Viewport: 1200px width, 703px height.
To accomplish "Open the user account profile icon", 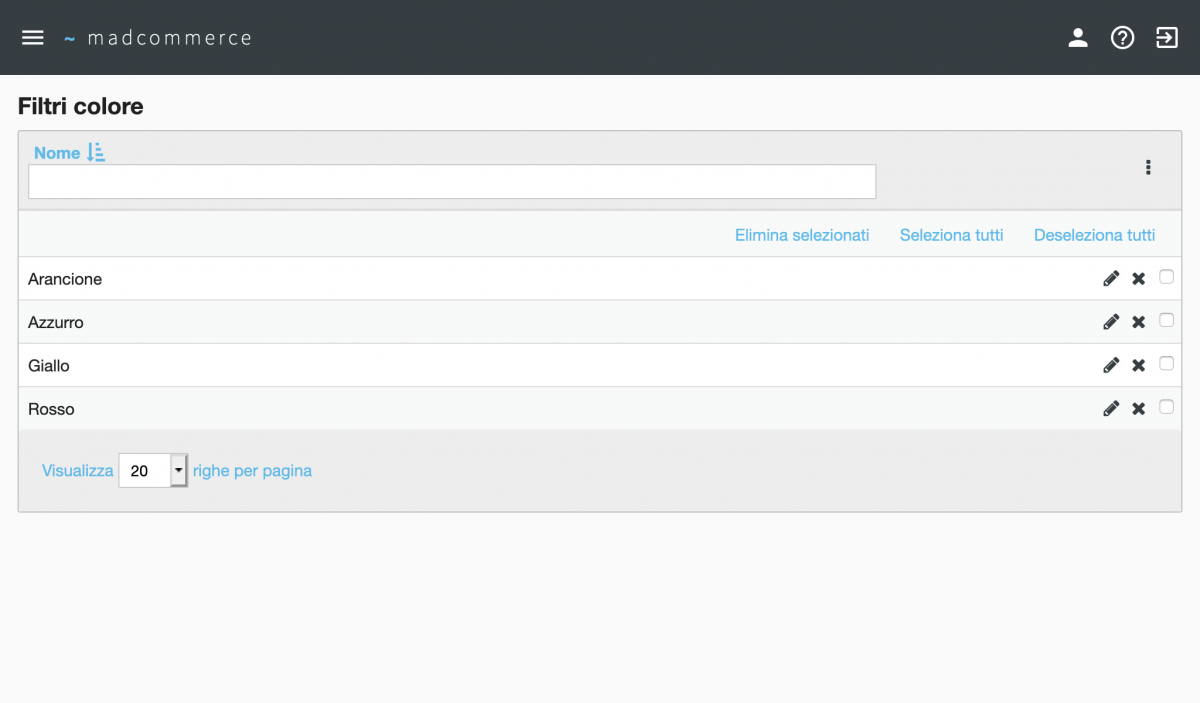I will [1077, 38].
